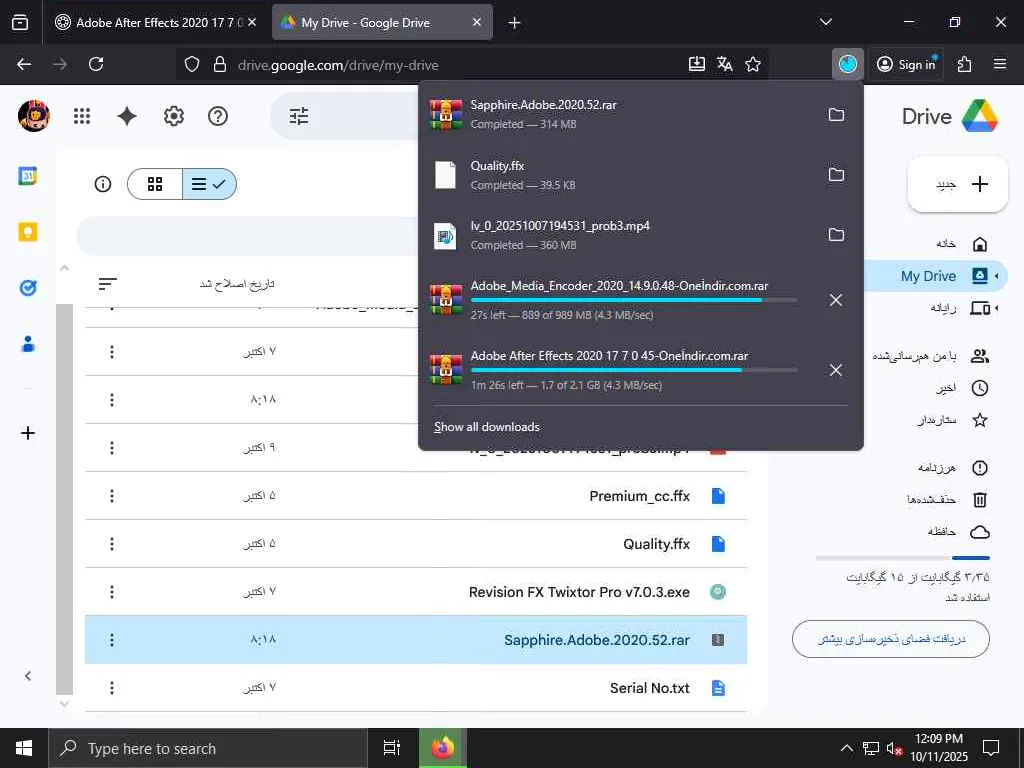Open more actions for Revision FX Twixtor
The height and width of the screenshot is (768, 1024).
[x=112, y=592]
